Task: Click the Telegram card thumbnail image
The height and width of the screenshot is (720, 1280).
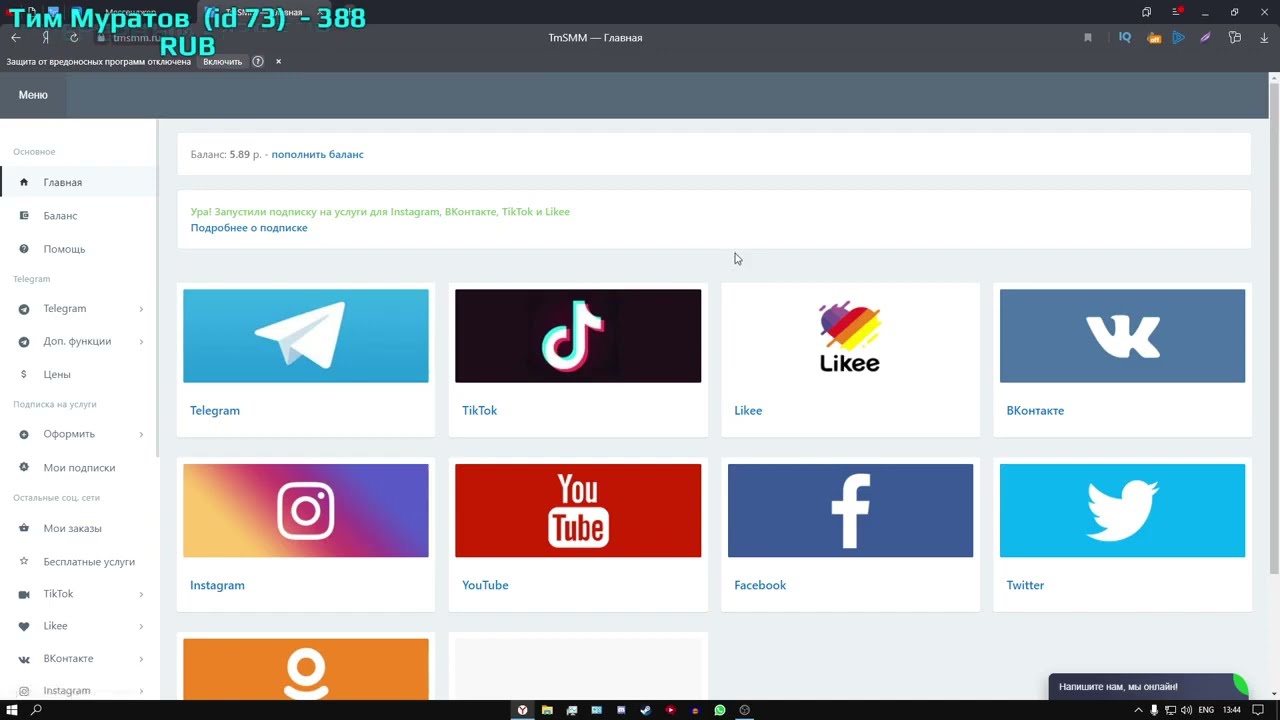Action: (306, 336)
